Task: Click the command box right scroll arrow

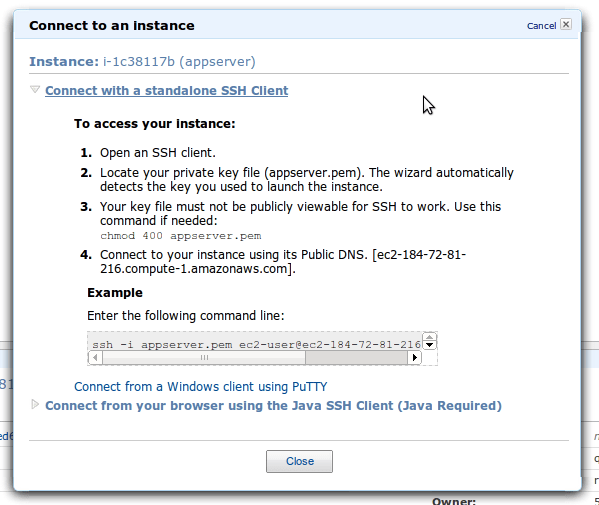Action: click(414, 358)
